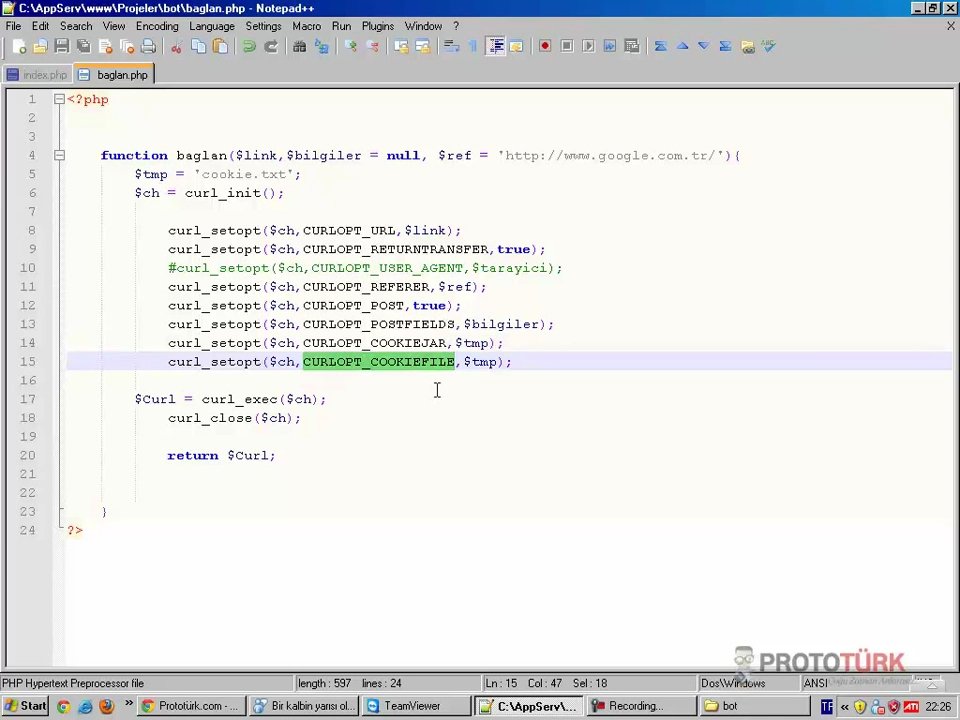Image resolution: width=960 pixels, height=720 pixels.
Task: Open the Replace dialog icon
Action: tap(321, 47)
